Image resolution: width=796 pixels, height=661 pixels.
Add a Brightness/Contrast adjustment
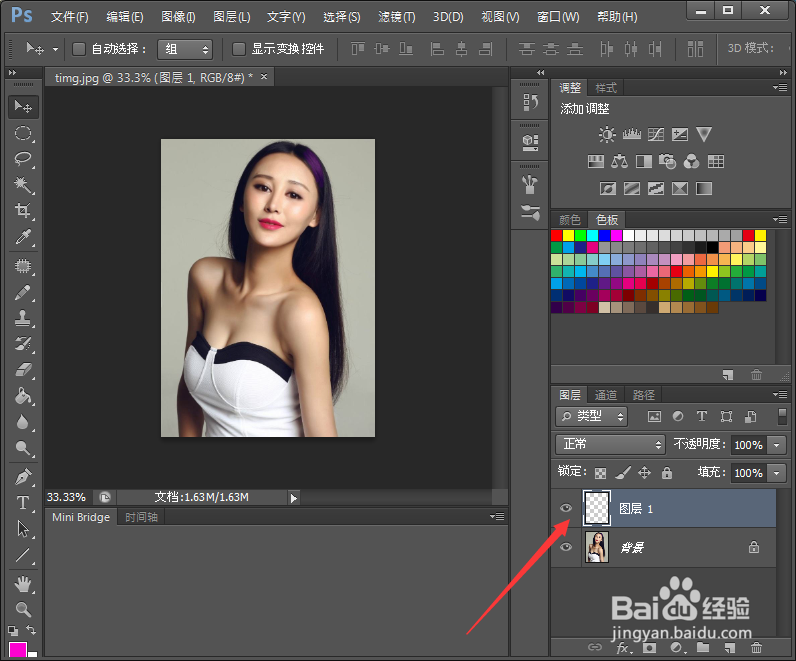point(607,135)
